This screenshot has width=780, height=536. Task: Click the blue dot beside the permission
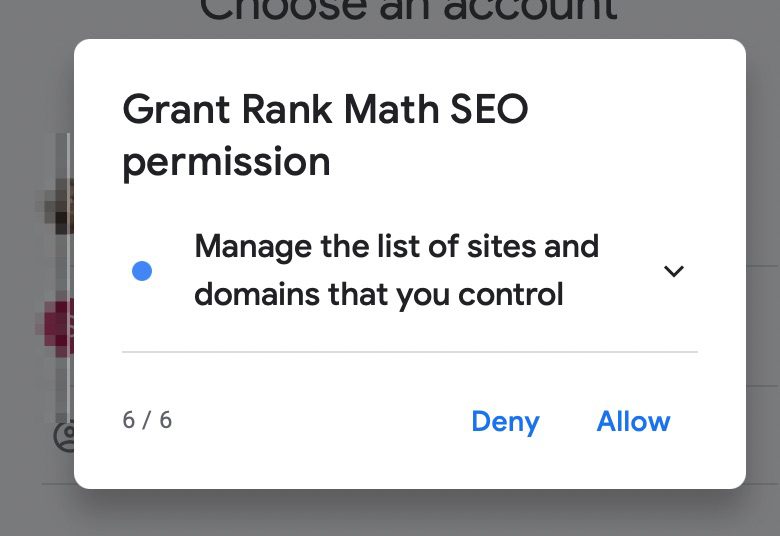coord(142,271)
